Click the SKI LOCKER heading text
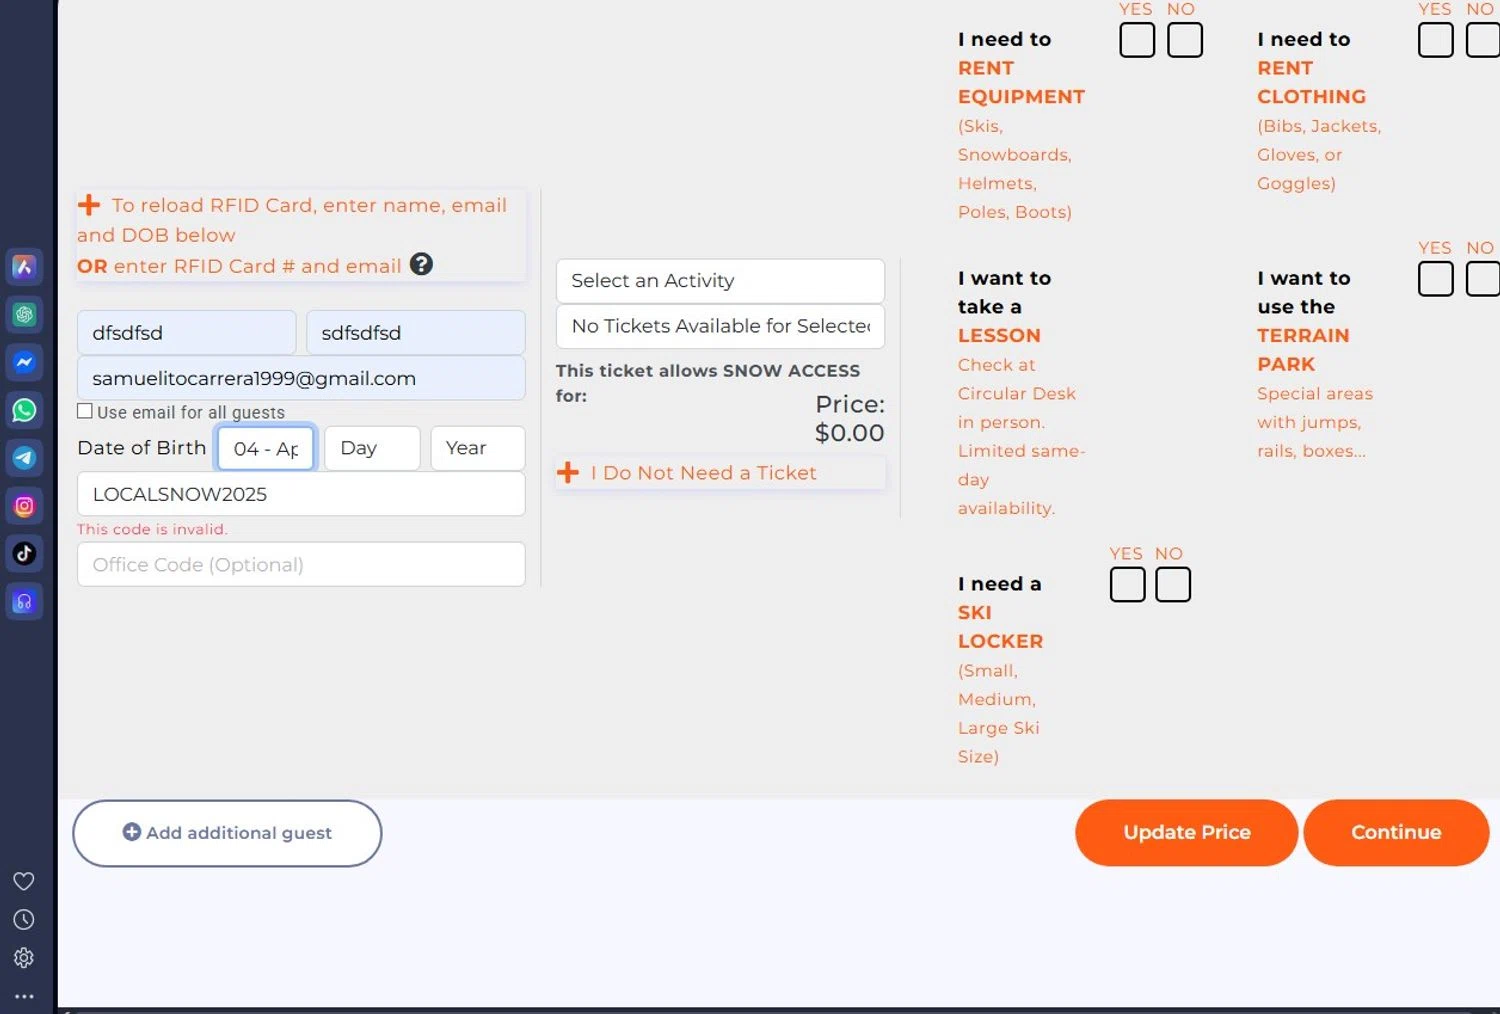 1000,627
